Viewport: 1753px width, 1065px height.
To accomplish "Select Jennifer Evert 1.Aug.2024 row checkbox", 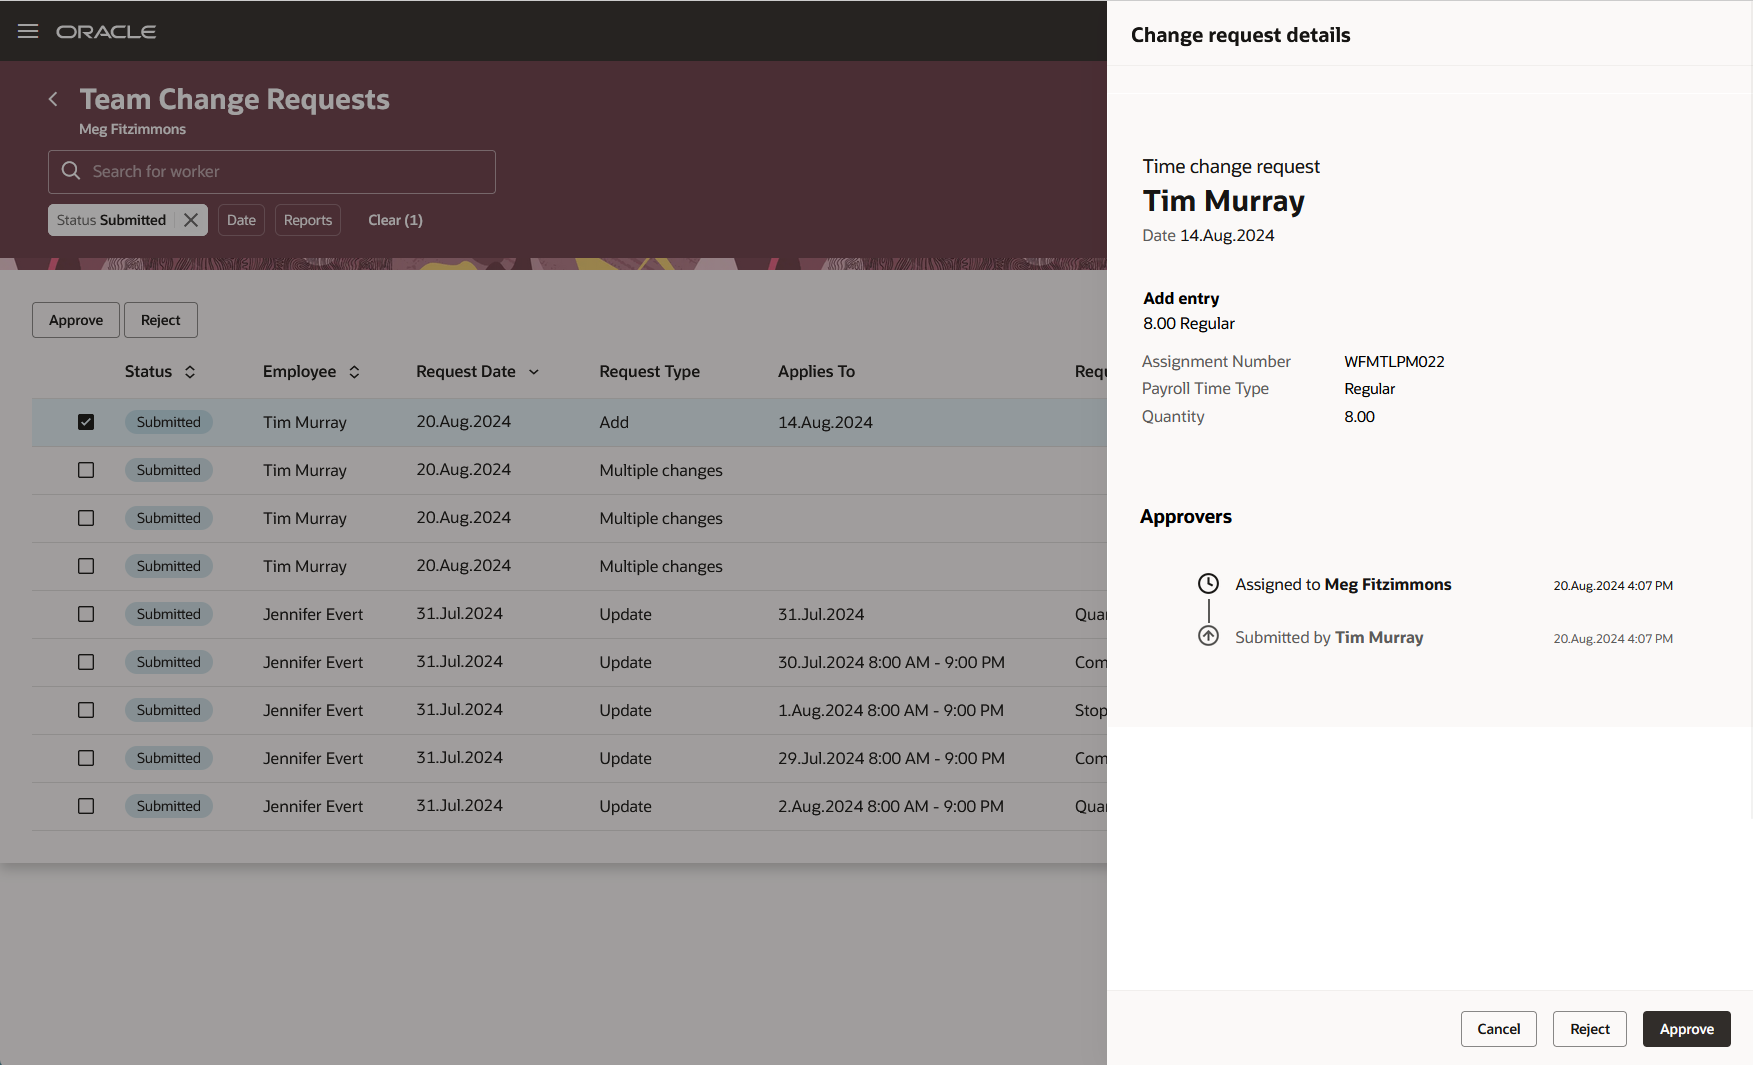I will click(86, 710).
